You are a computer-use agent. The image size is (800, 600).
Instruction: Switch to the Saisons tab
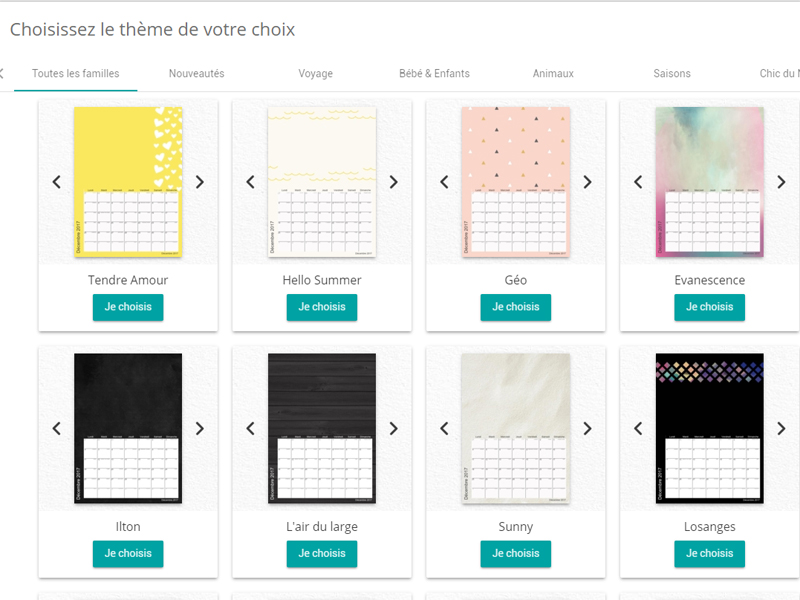point(672,73)
